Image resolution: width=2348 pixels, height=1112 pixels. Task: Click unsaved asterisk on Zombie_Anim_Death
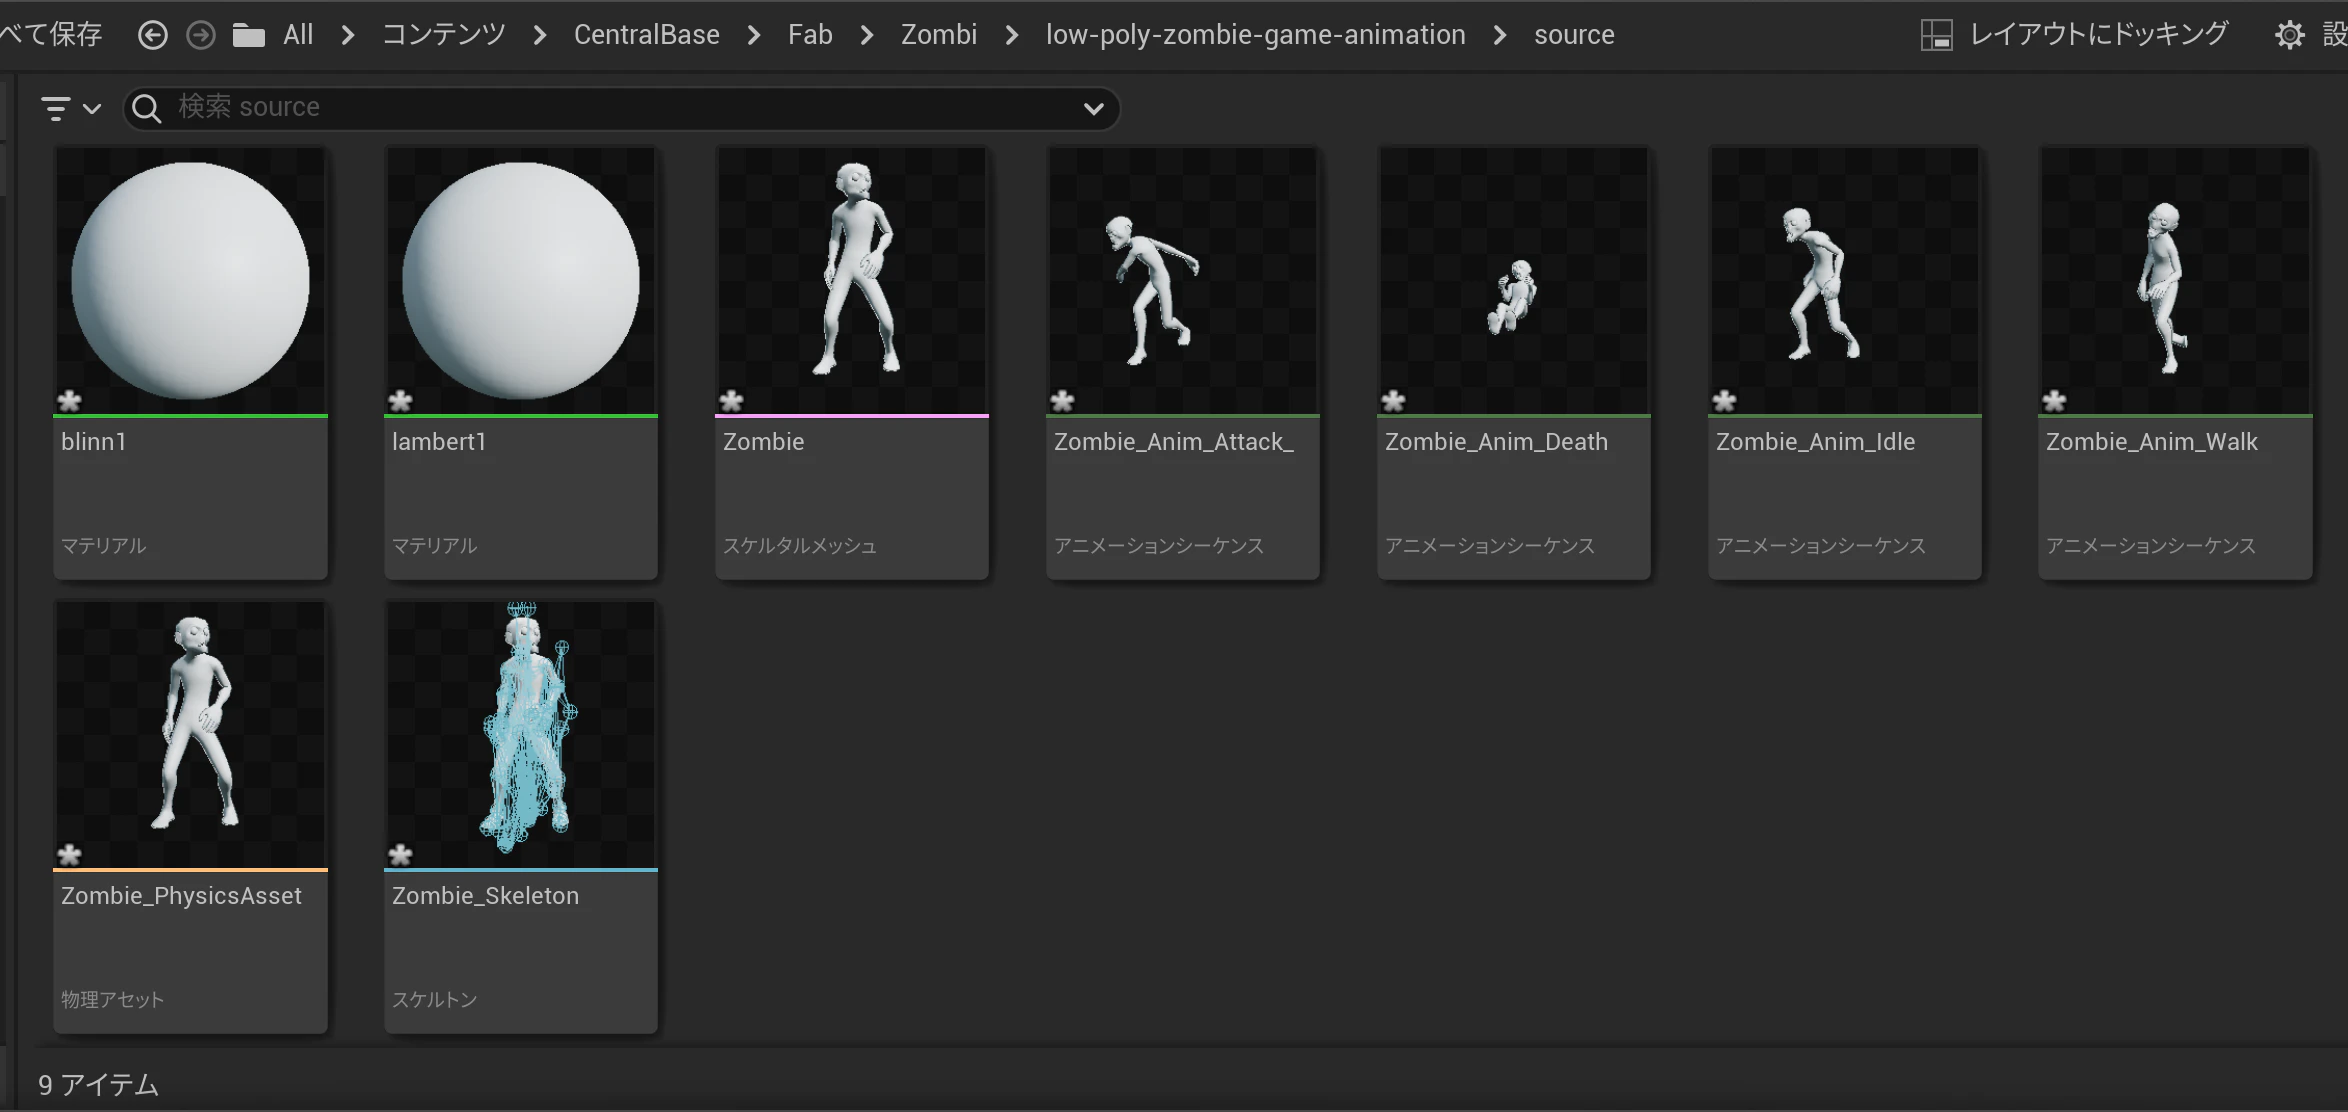tap(1393, 401)
